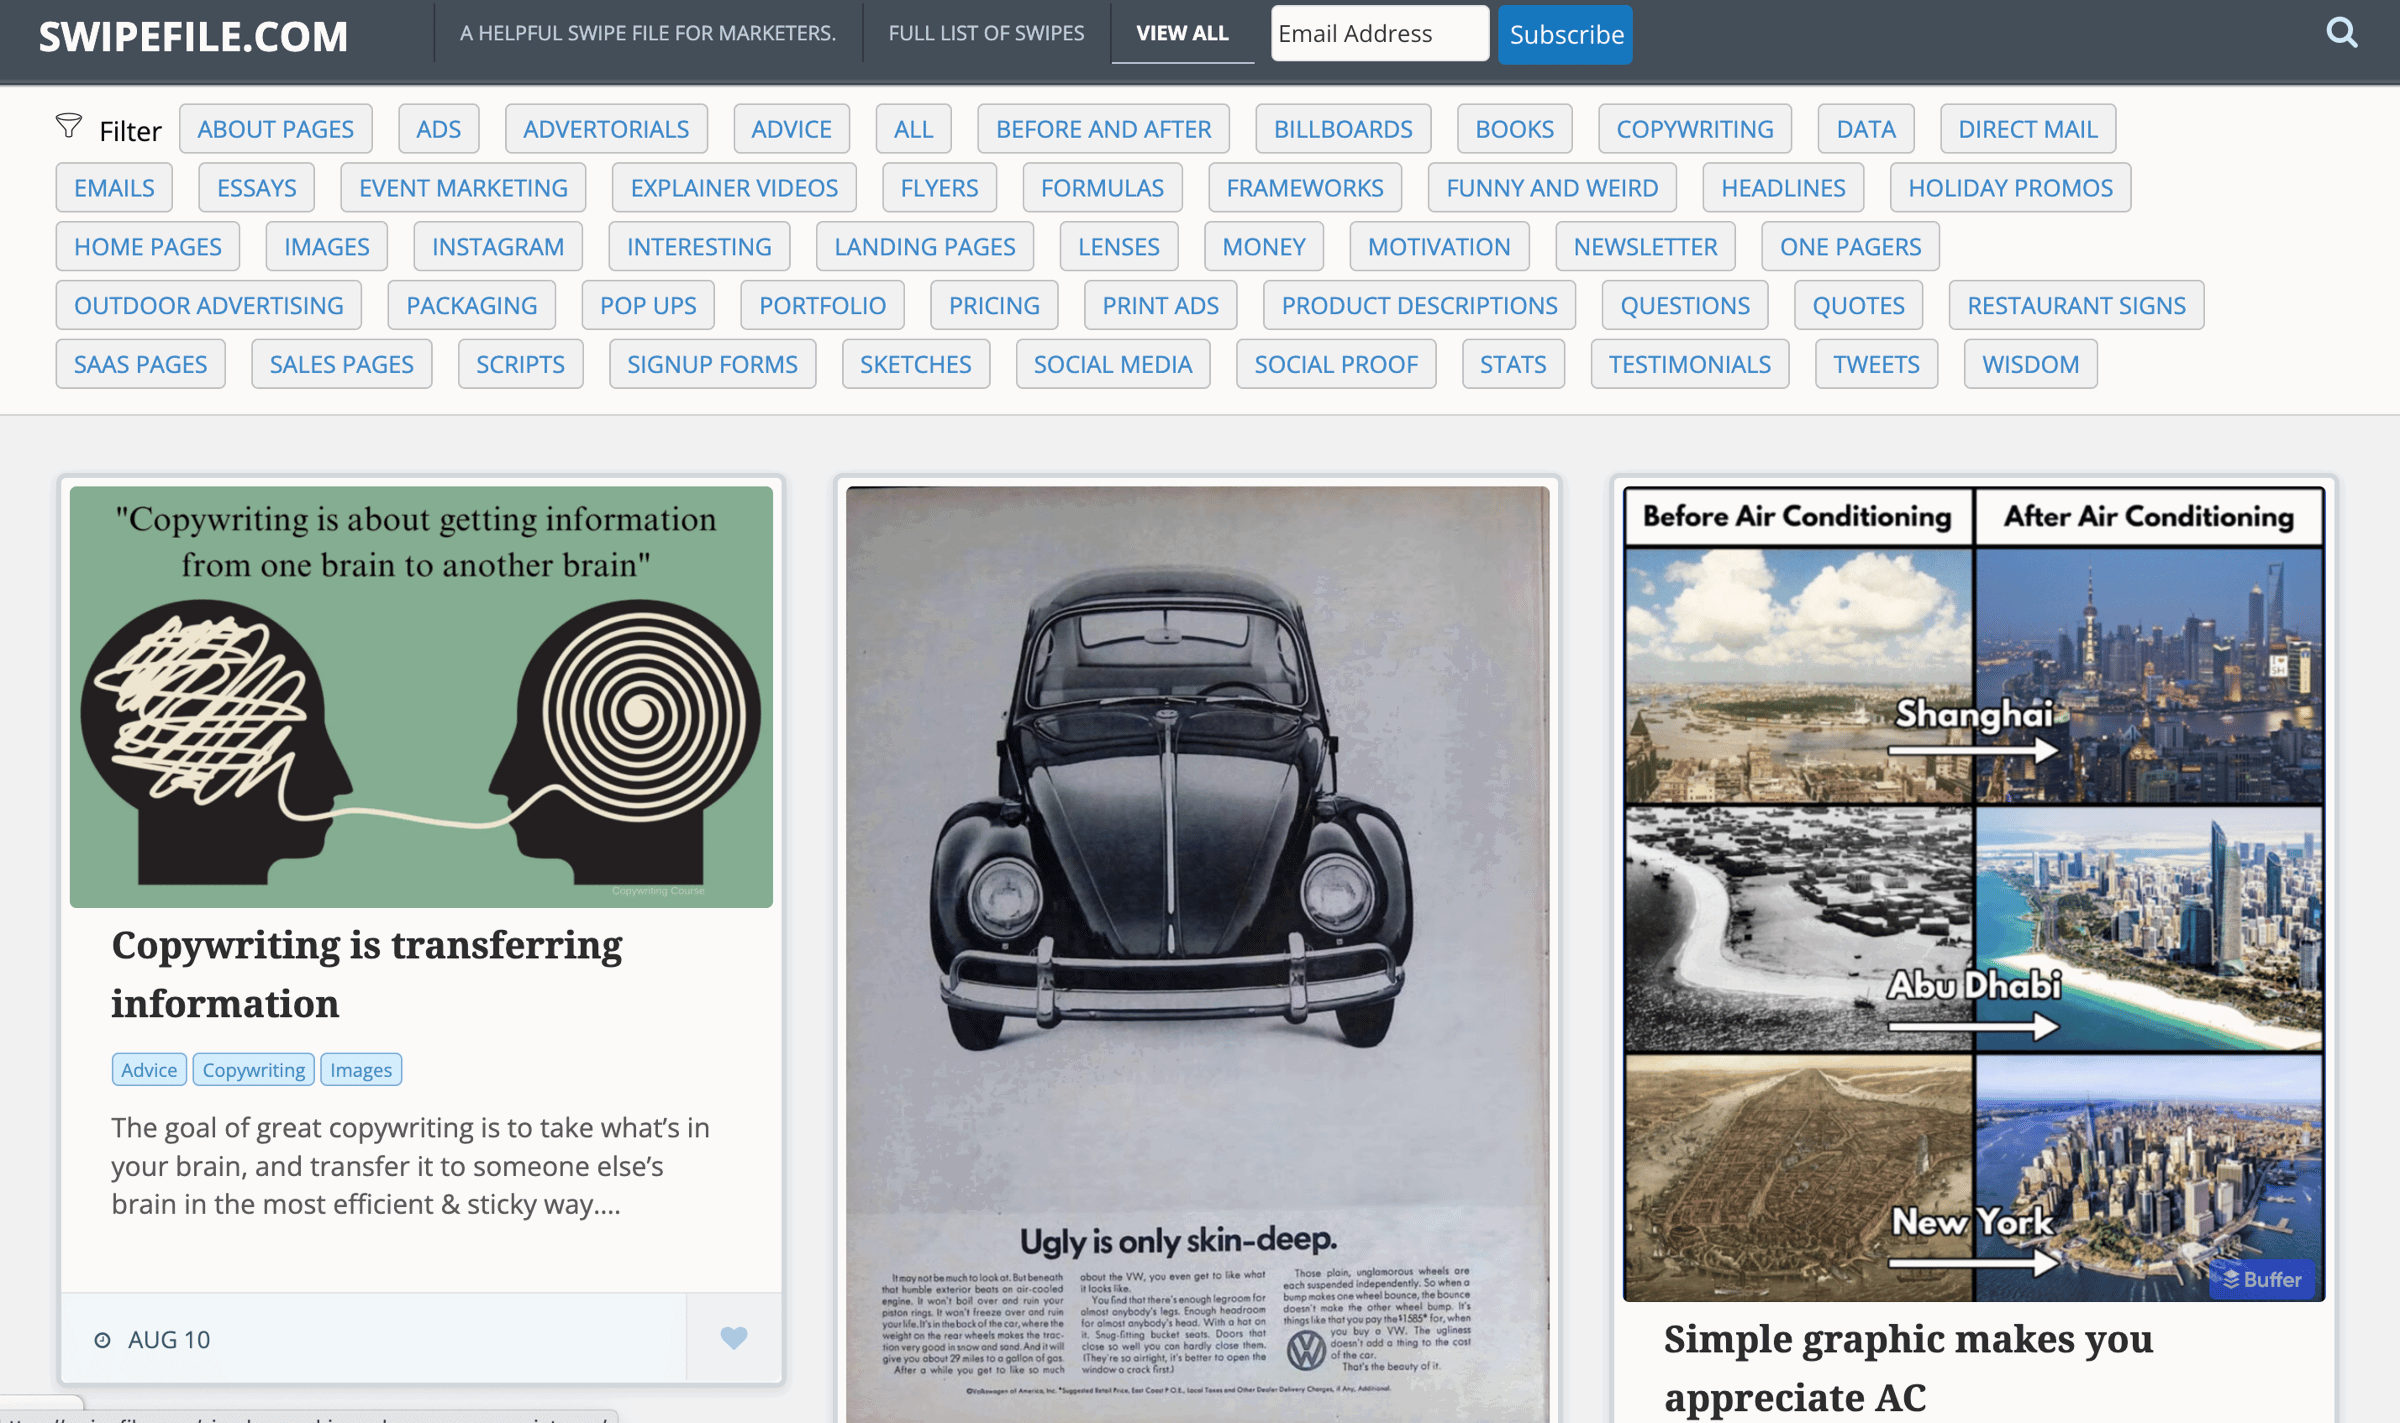Filter by Money

click(x=1264, y=247)
